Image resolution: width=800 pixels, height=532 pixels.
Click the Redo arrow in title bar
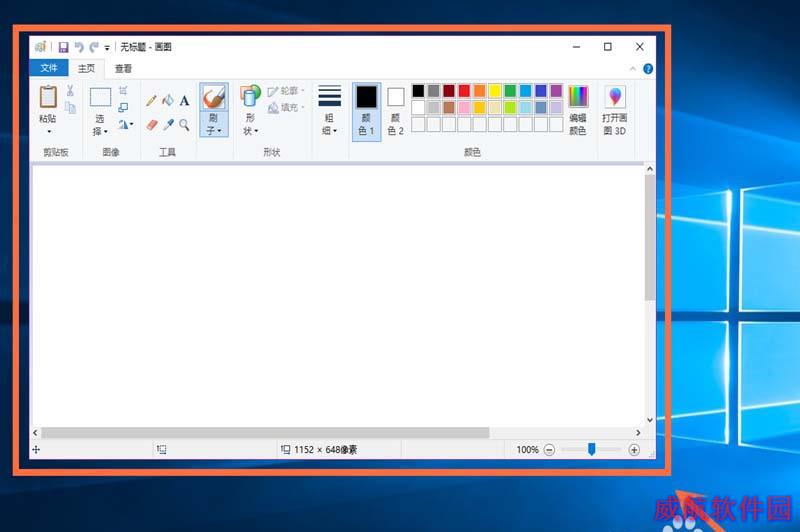(x=94, y=47)
